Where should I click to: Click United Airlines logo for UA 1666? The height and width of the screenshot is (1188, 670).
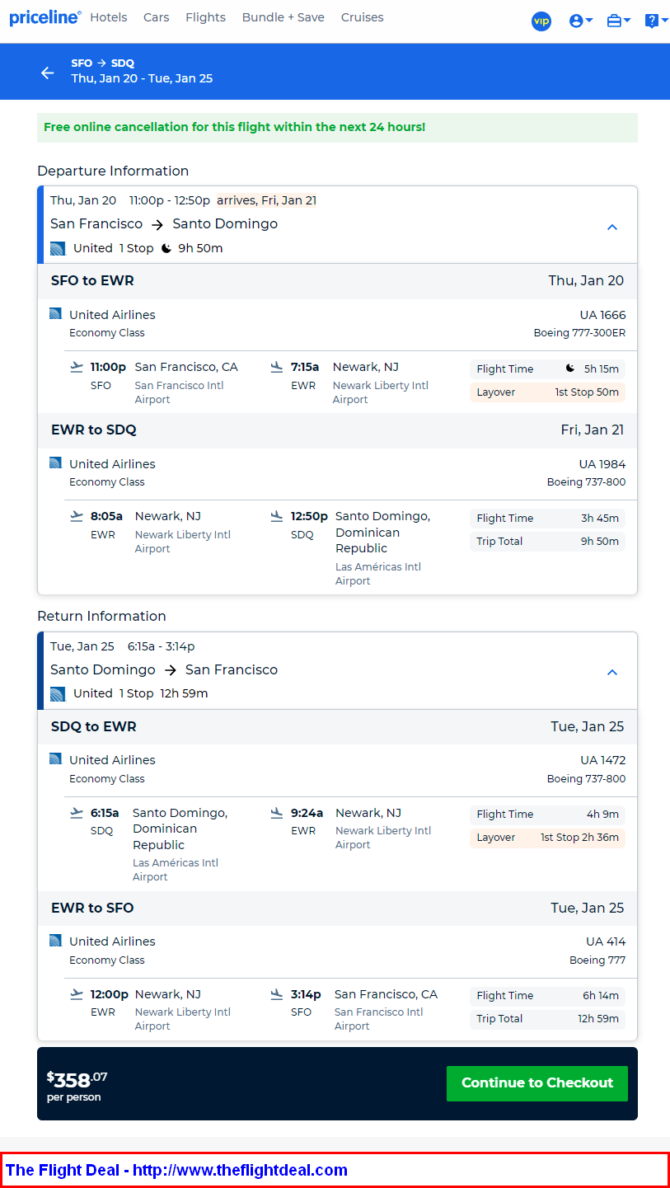pyautogui.click(x=55, y=314)
